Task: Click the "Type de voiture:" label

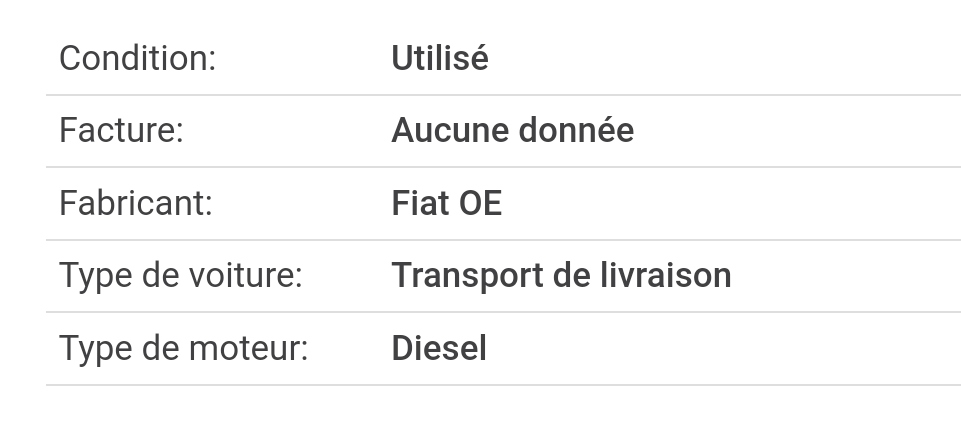Action: tap(180, 275)
